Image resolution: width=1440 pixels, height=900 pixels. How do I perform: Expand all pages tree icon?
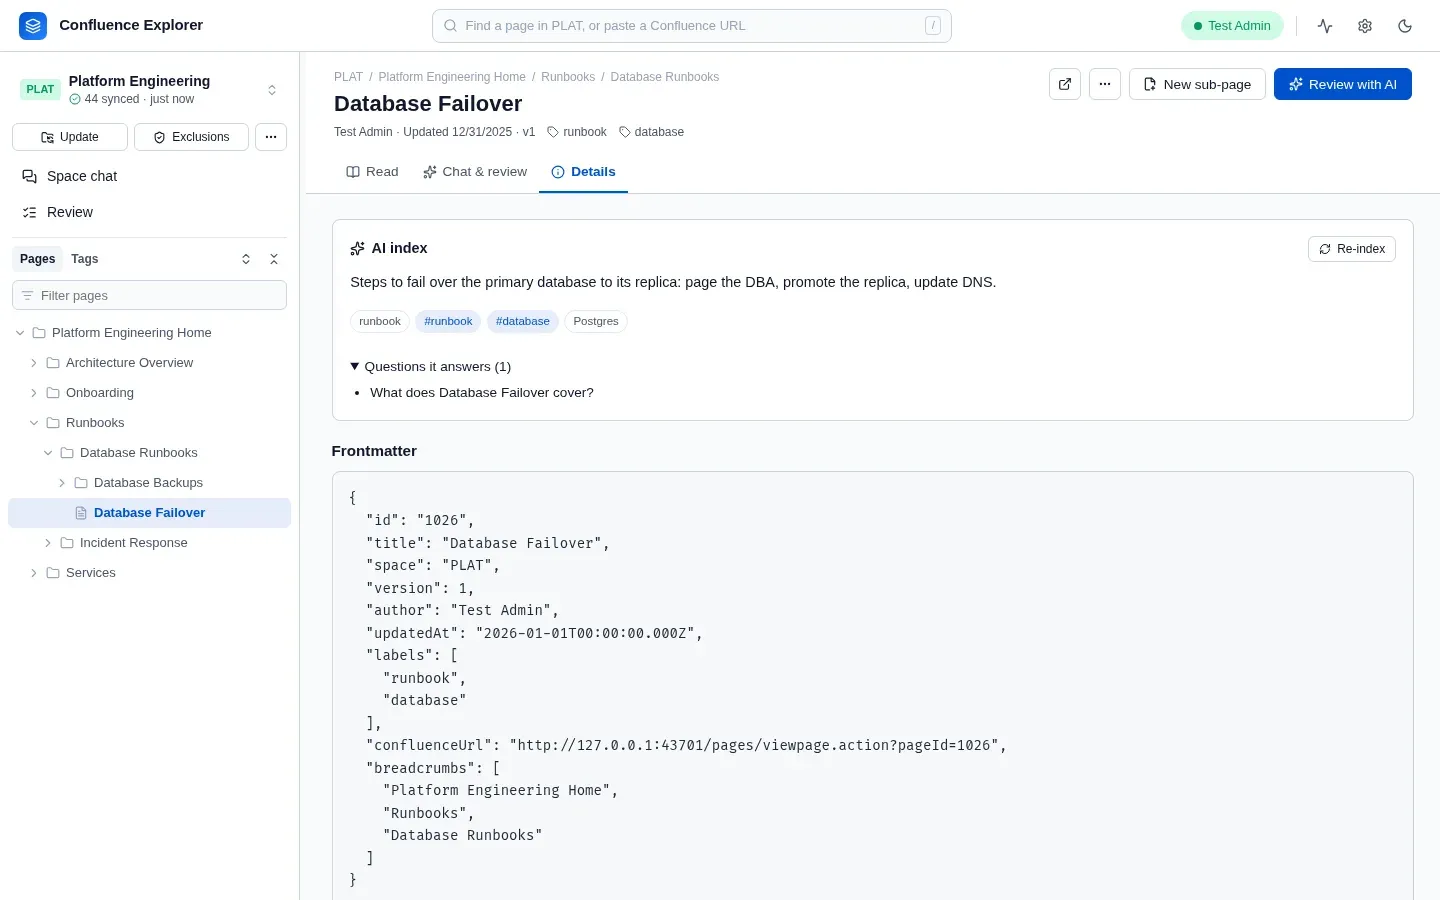(x=246, y=259)
